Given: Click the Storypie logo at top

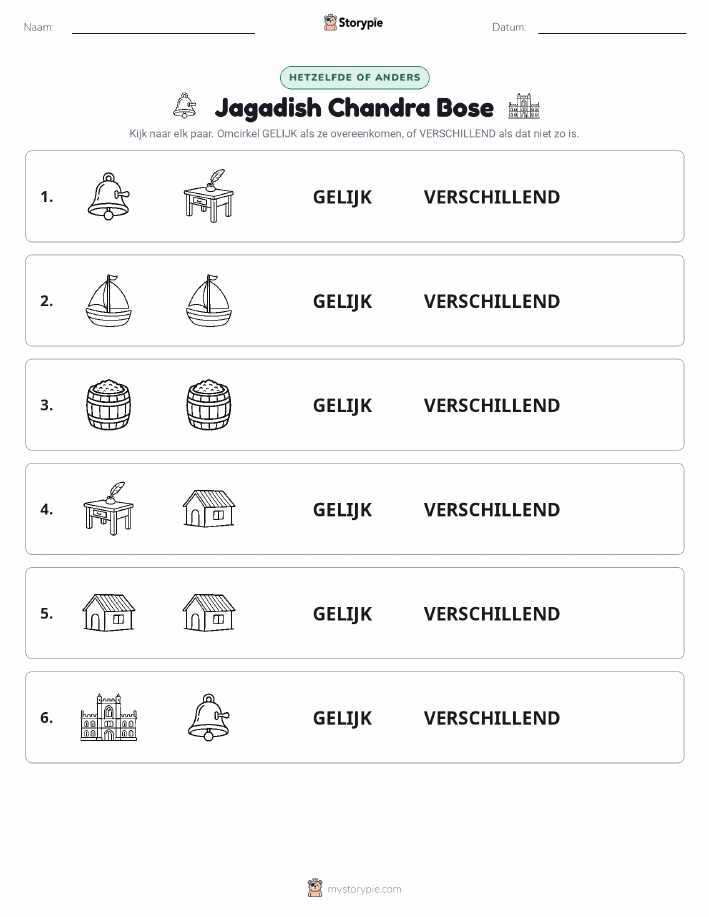Looking at the screenshot, I should click(x=353, y=23).
